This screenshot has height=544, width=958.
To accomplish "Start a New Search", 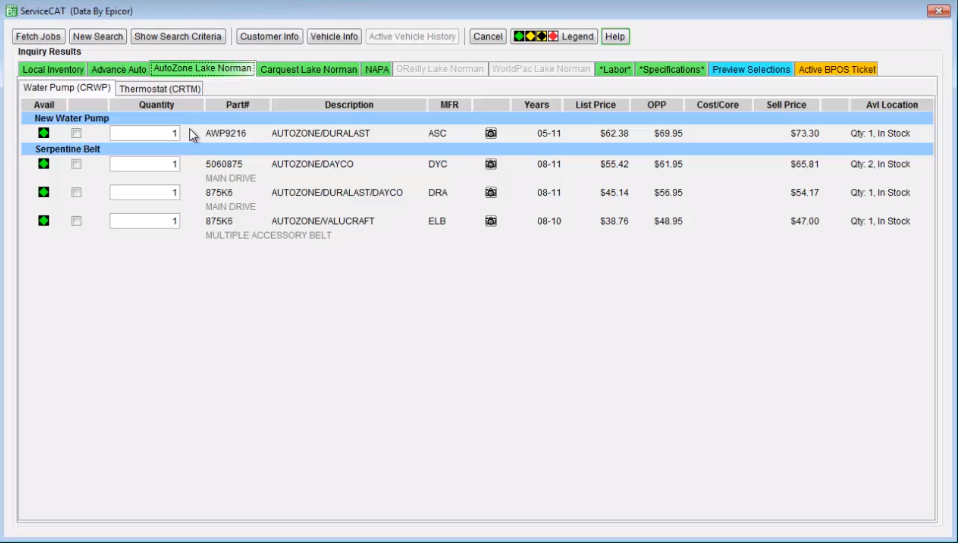I will click(x=98, y=37).
